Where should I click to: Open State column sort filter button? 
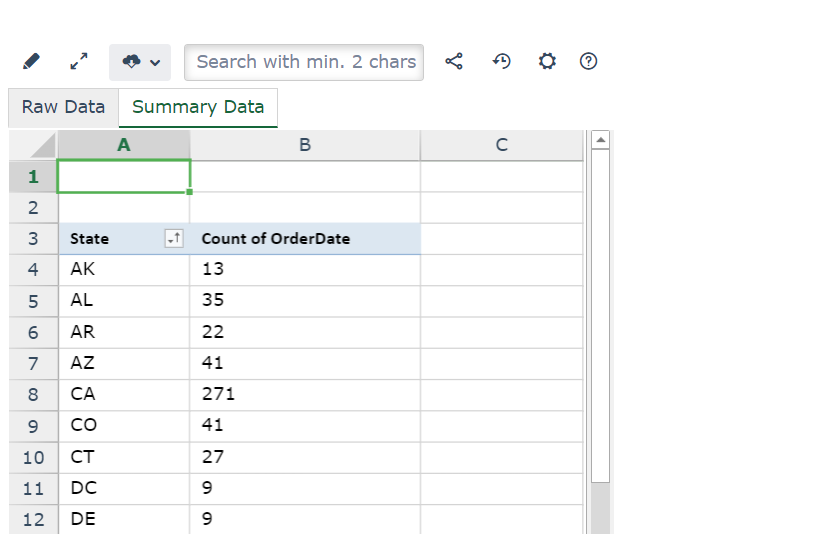[x=174, y=239]
